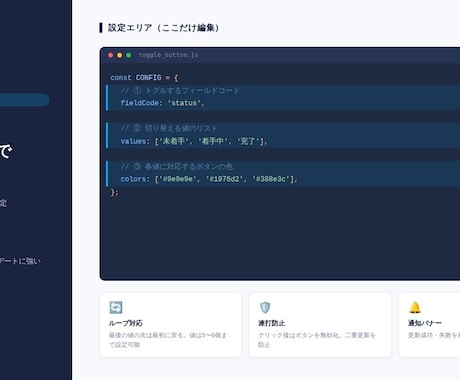
Task: Click the bell icon in 通知バナー card
Action: click(x=415, y=307)
